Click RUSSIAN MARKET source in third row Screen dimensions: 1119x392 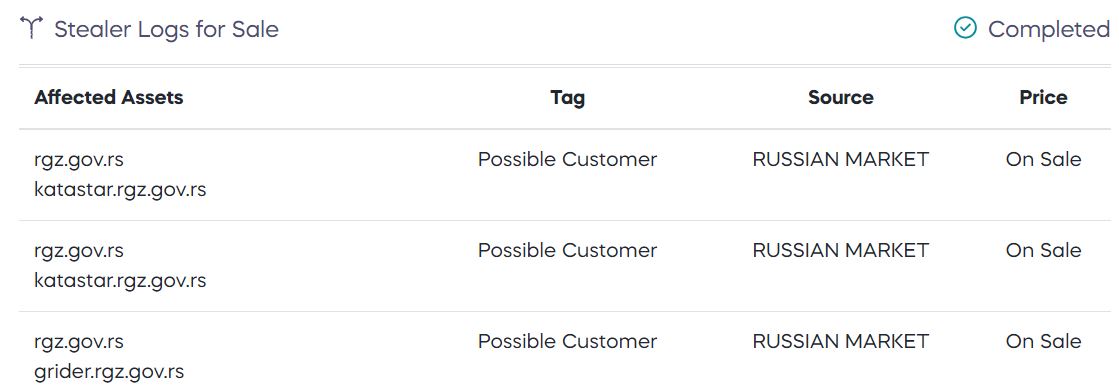coord(841,341)
